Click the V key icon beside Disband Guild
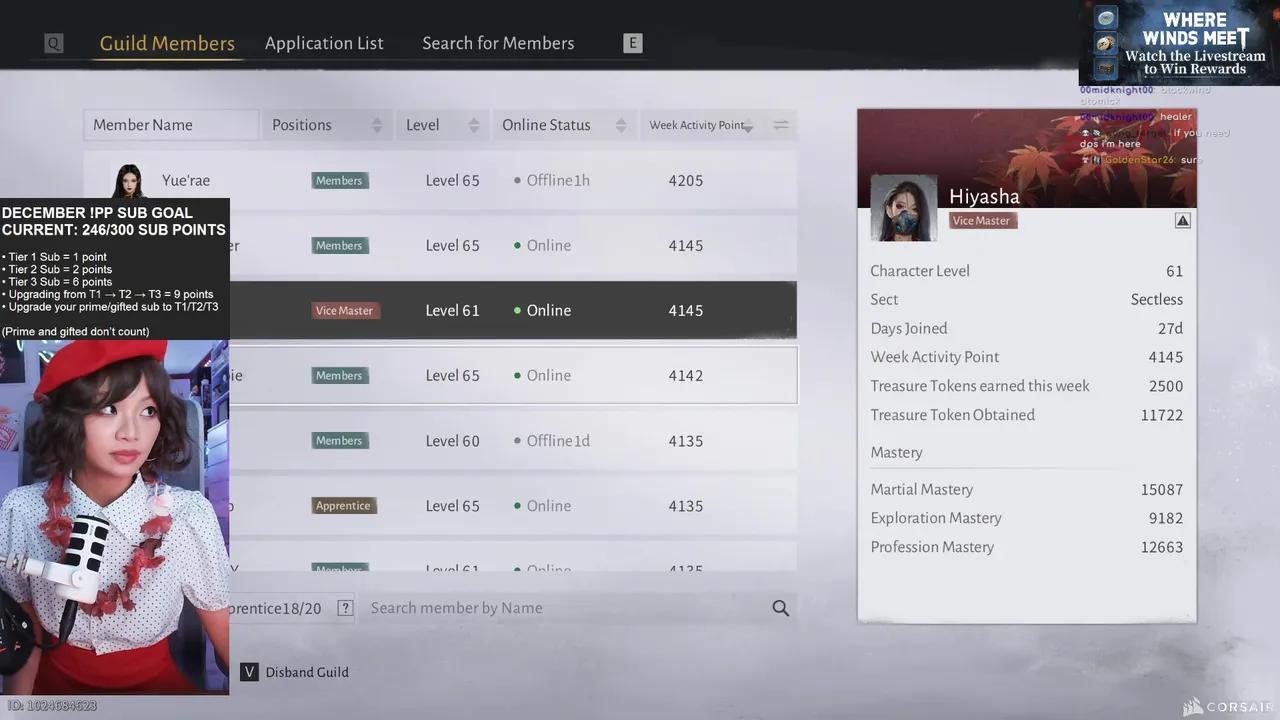The height and width of the screenshot is (720, 1280). coord(250,672)
